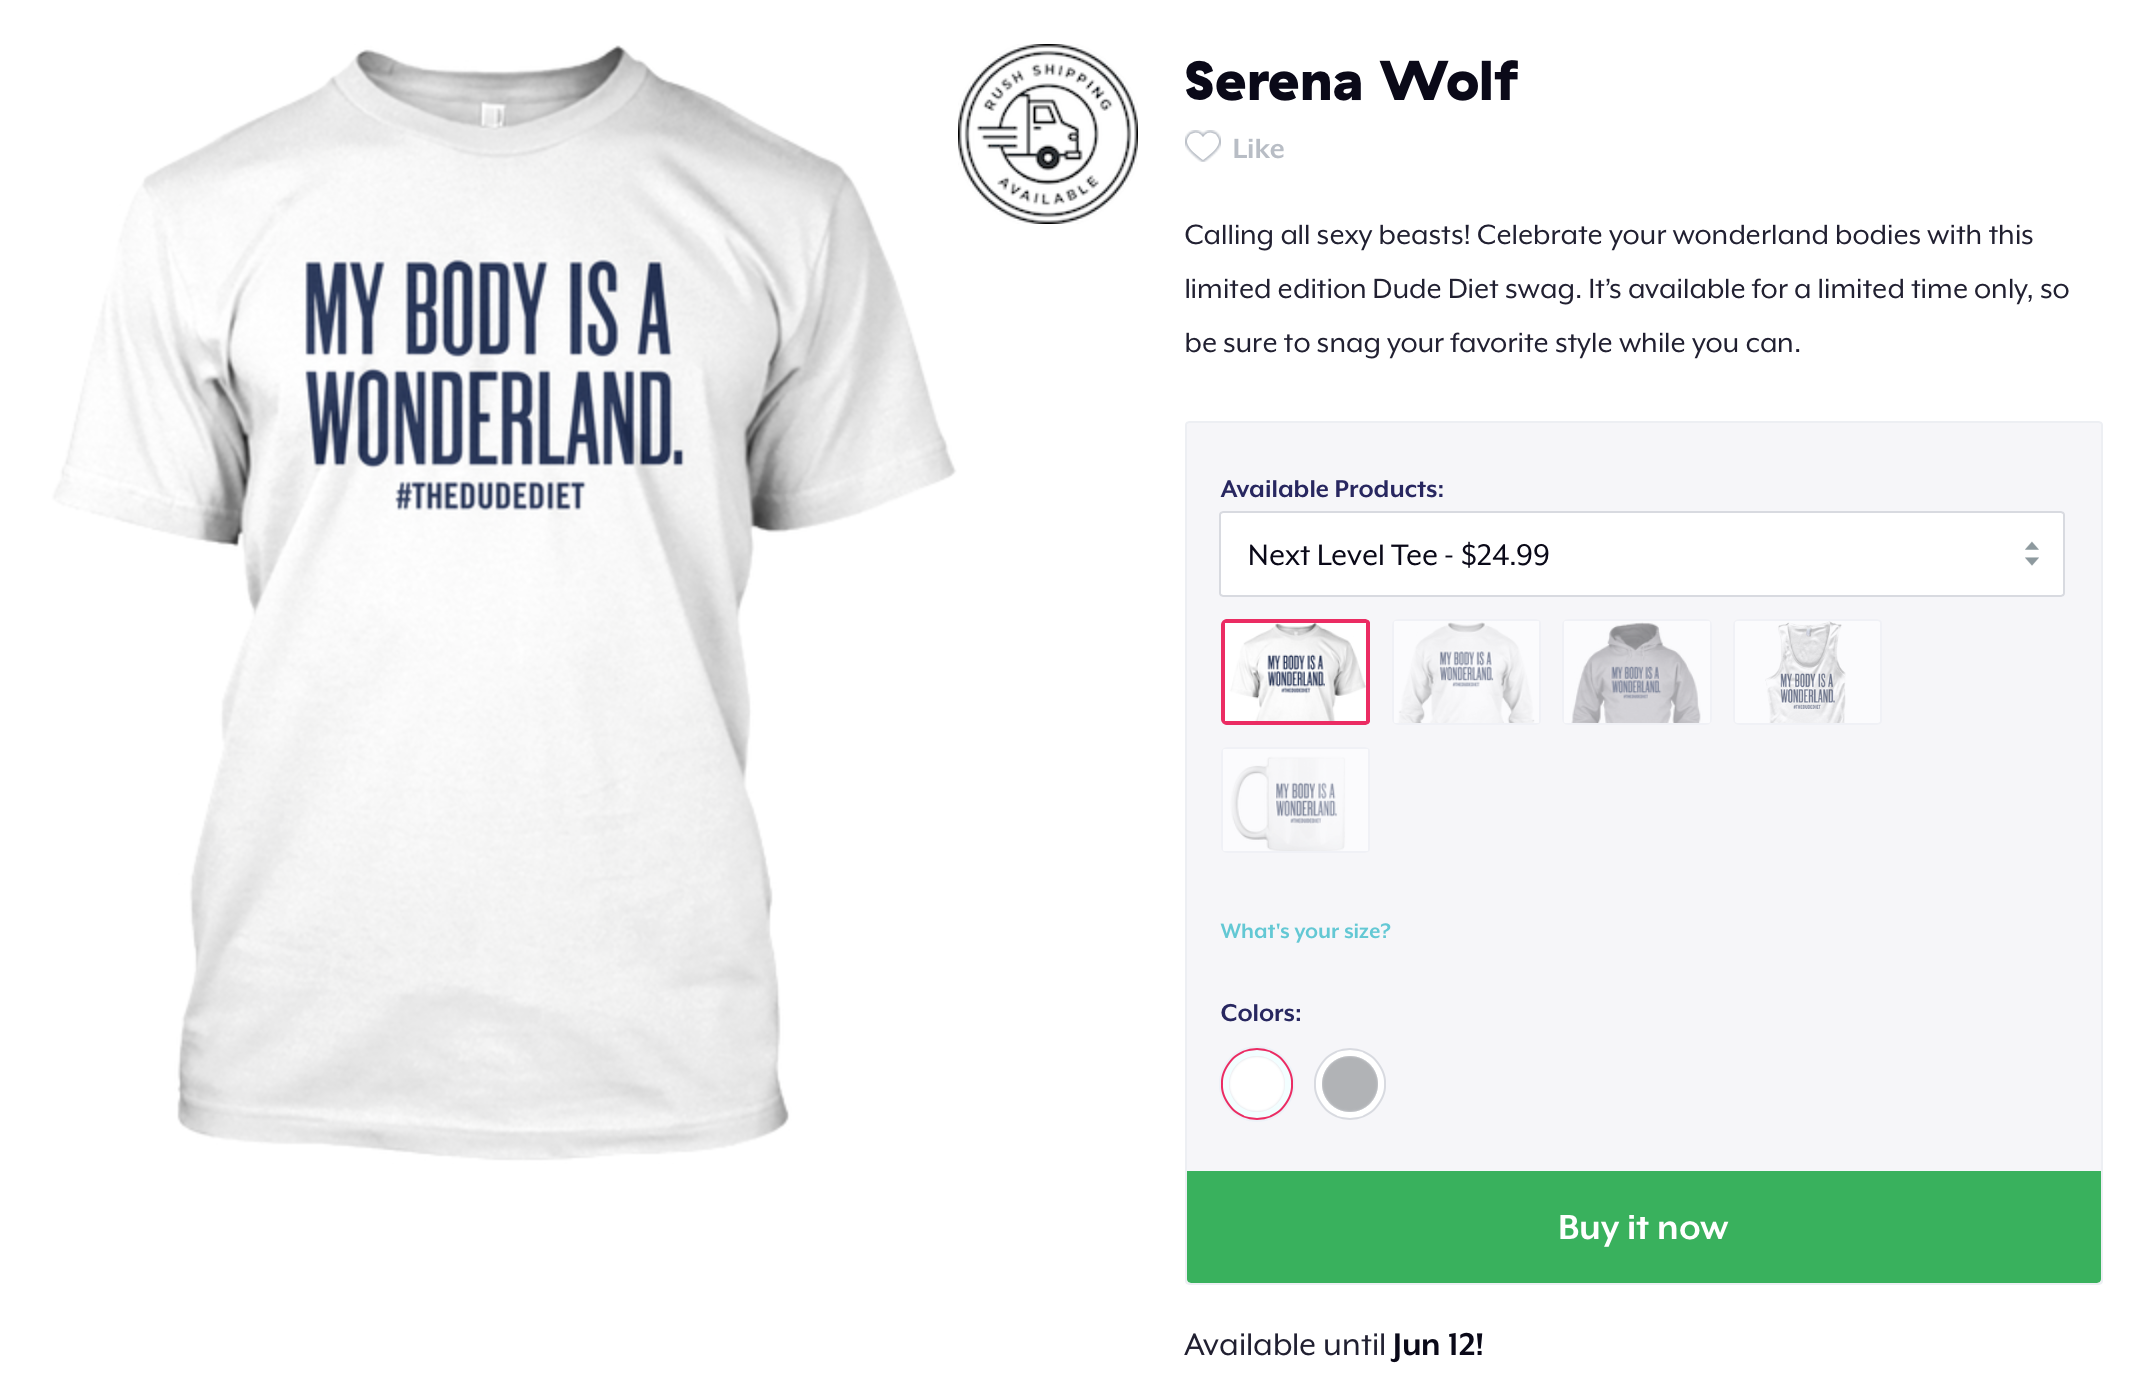Click the up-down arrows on product selector
Screen dimensions: 2134x1392
[2031, 554]
